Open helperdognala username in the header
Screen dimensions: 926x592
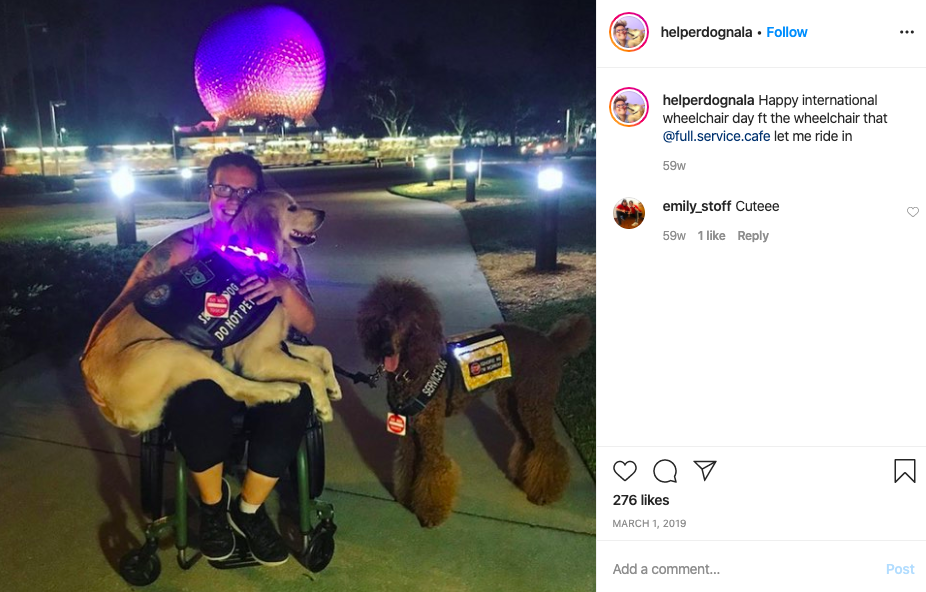[706, 32]
